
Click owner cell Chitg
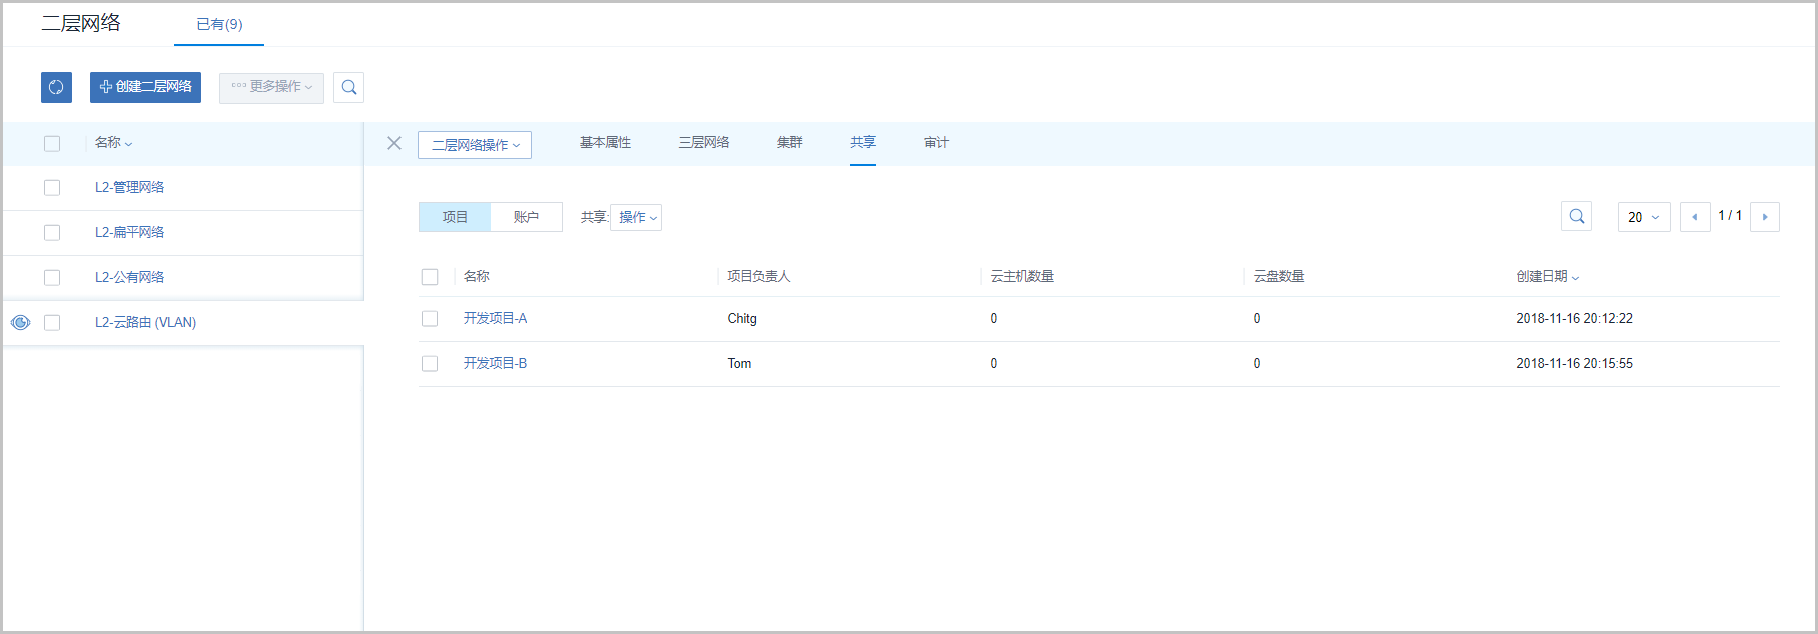click(x=742, y=318)
